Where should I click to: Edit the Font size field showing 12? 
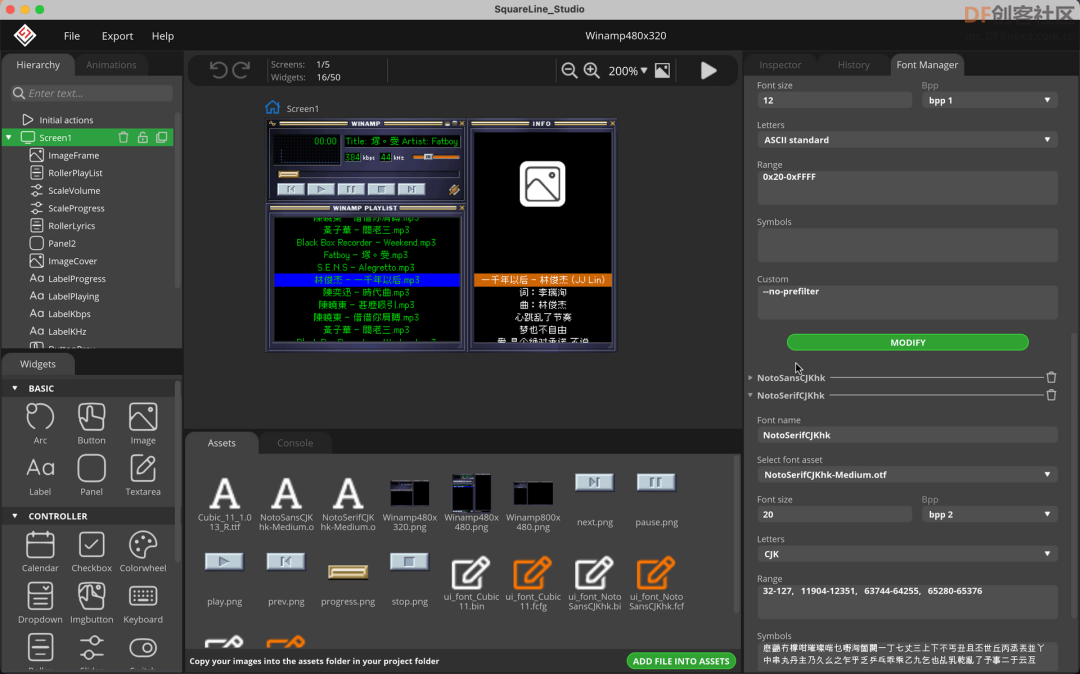834,101
